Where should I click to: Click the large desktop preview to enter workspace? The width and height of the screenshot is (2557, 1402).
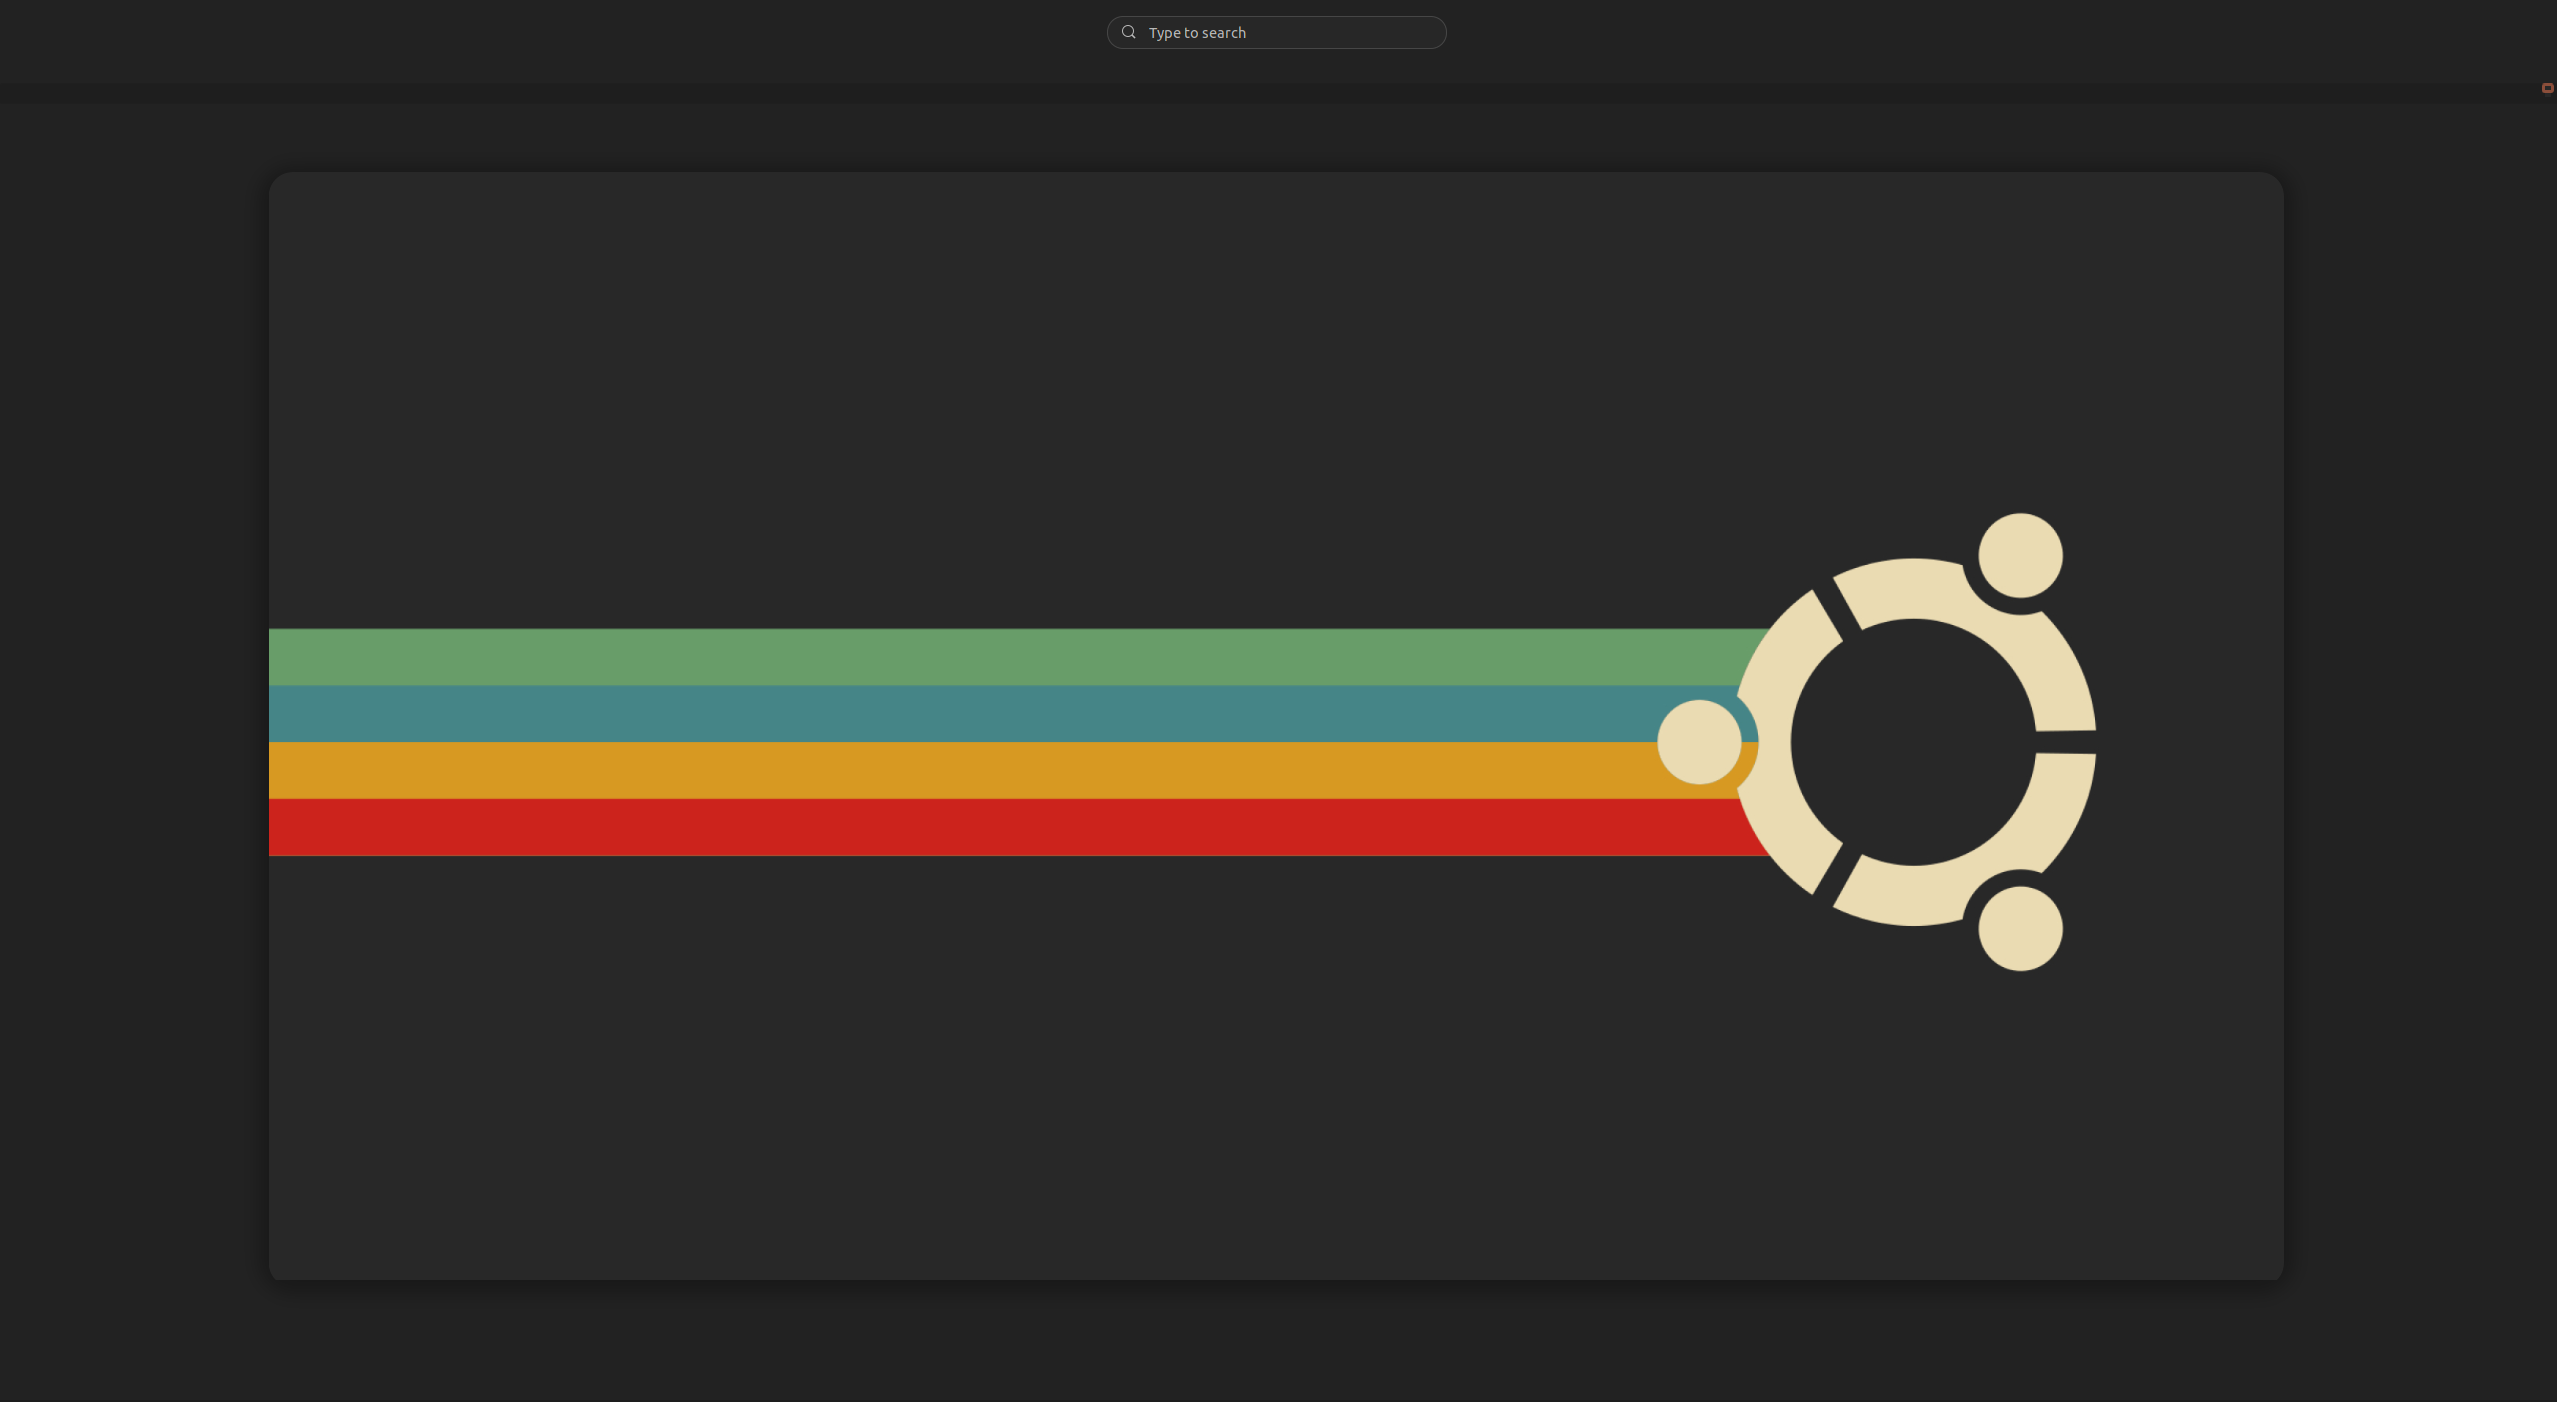1275,725
